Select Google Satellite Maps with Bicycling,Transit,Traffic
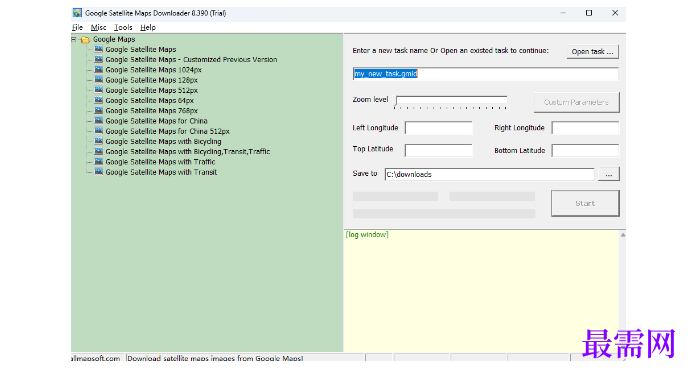The height and width of the screenshot is (375, 694). pyautogui.click(x=188, y=152)
